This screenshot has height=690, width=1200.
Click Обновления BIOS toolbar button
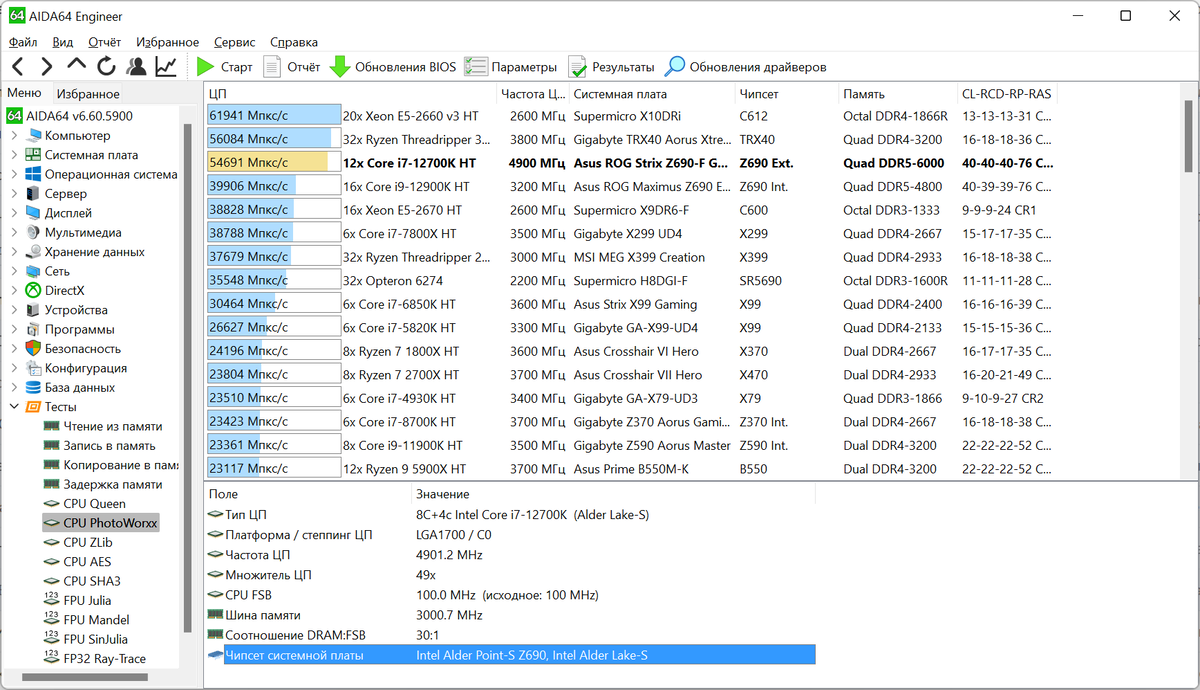click(x=393, y=67)
